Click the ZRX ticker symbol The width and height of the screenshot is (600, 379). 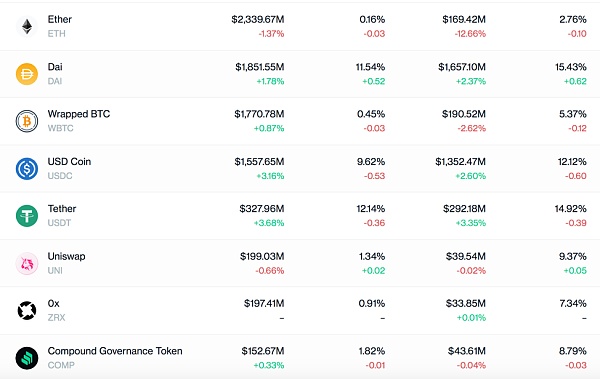pos(56,318)
